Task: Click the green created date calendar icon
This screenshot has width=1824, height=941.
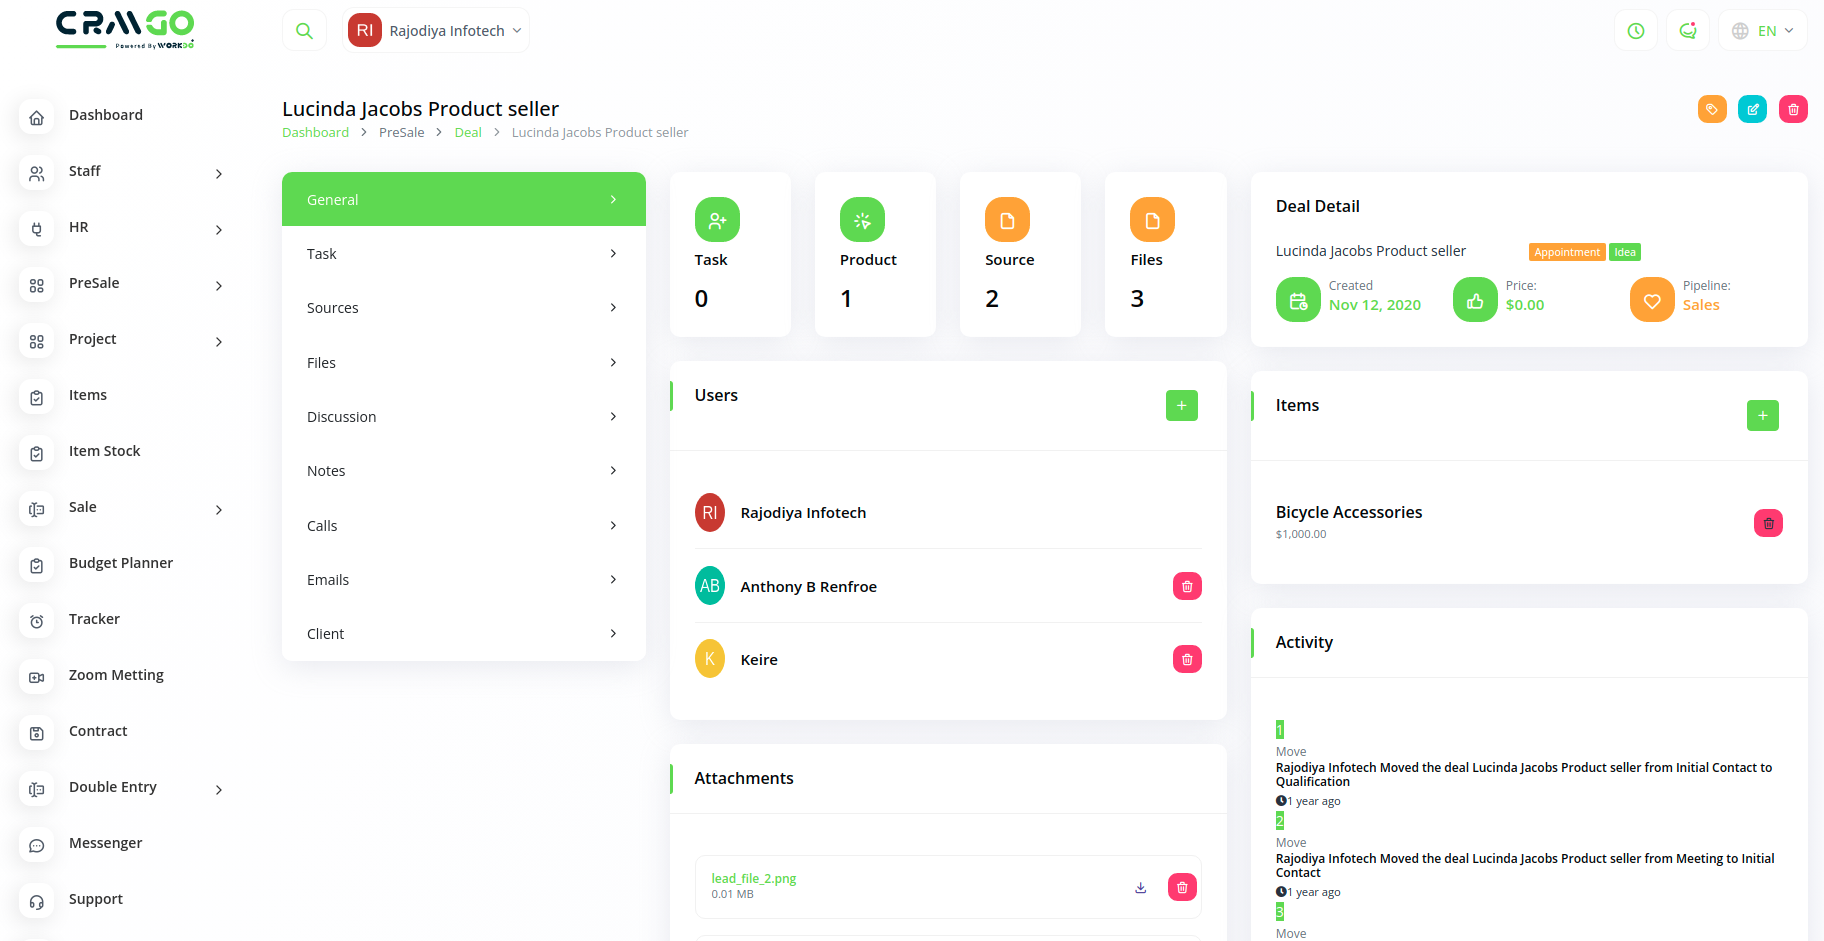Action: pos(1298,300)
